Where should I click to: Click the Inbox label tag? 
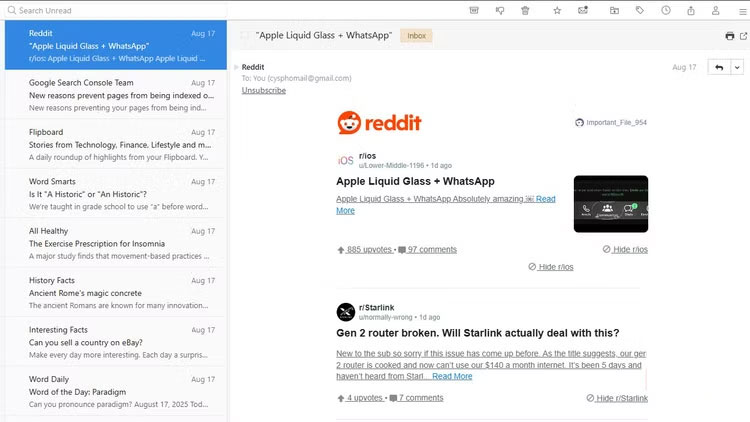click(x=416, y=36)
